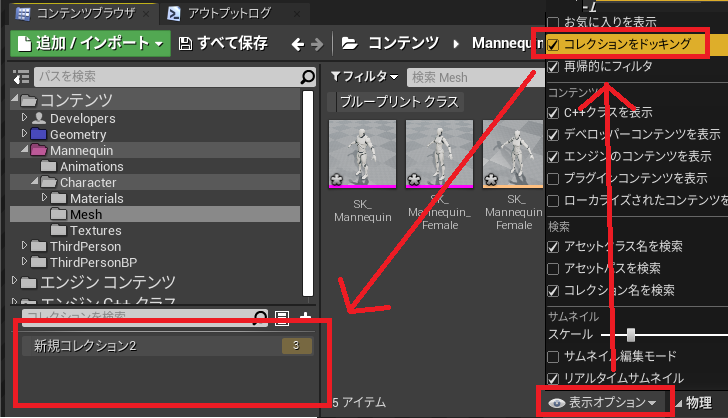This screenshot has height=418, width=728.
Task: Toggle コレクション名を検索 checkbox
Action: 553,291
